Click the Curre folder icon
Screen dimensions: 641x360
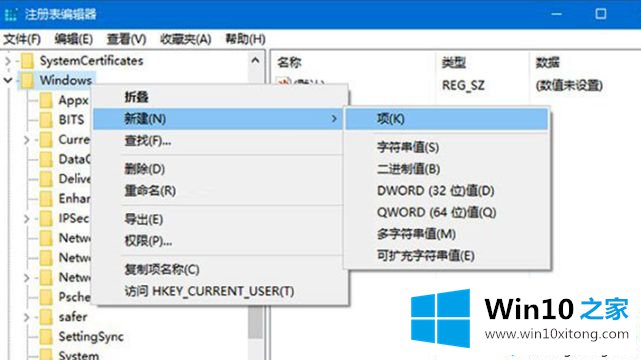[x=46, y=139]
